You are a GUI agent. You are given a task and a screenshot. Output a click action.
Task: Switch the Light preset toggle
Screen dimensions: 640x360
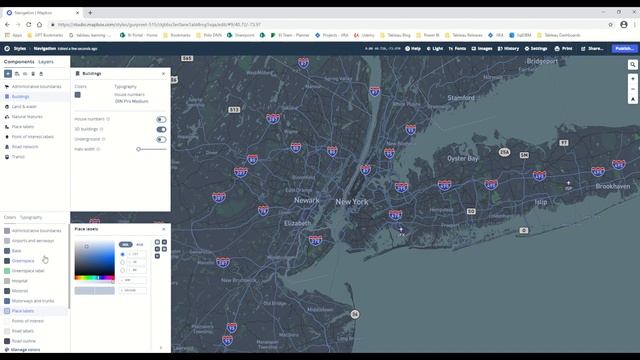point(435,49)
